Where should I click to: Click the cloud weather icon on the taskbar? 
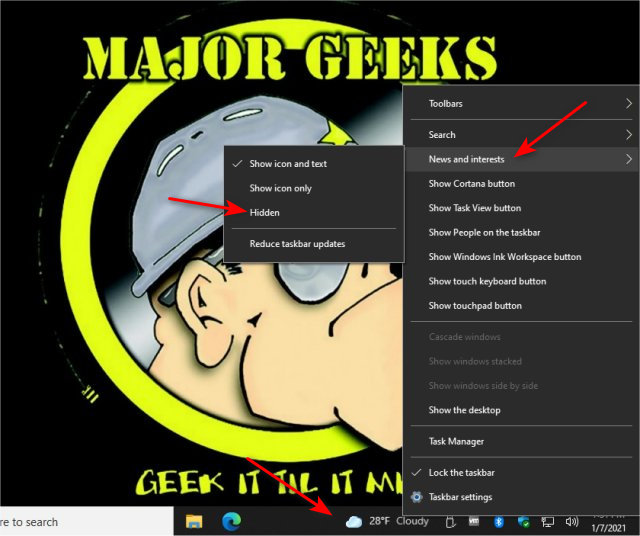click(x=354, y=521)
